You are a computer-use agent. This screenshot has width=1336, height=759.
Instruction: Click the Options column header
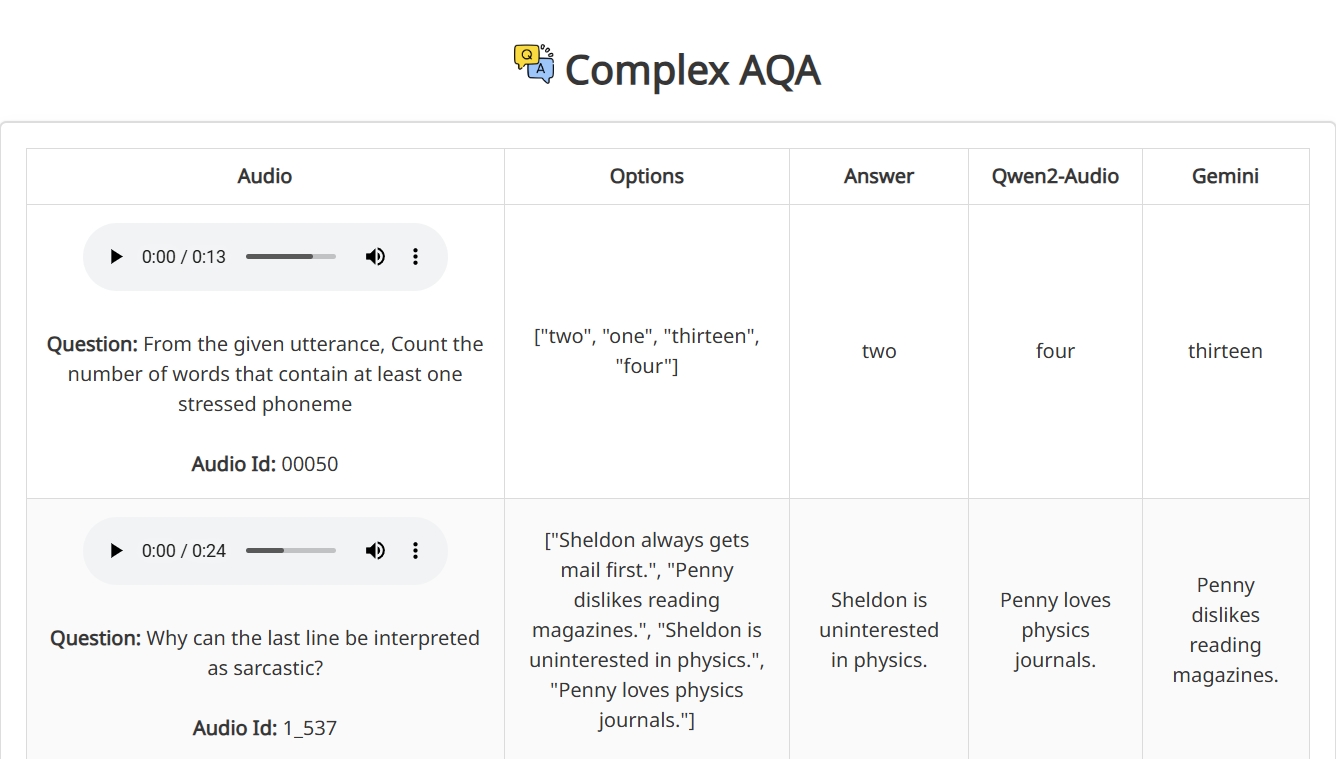pos(647,176)
